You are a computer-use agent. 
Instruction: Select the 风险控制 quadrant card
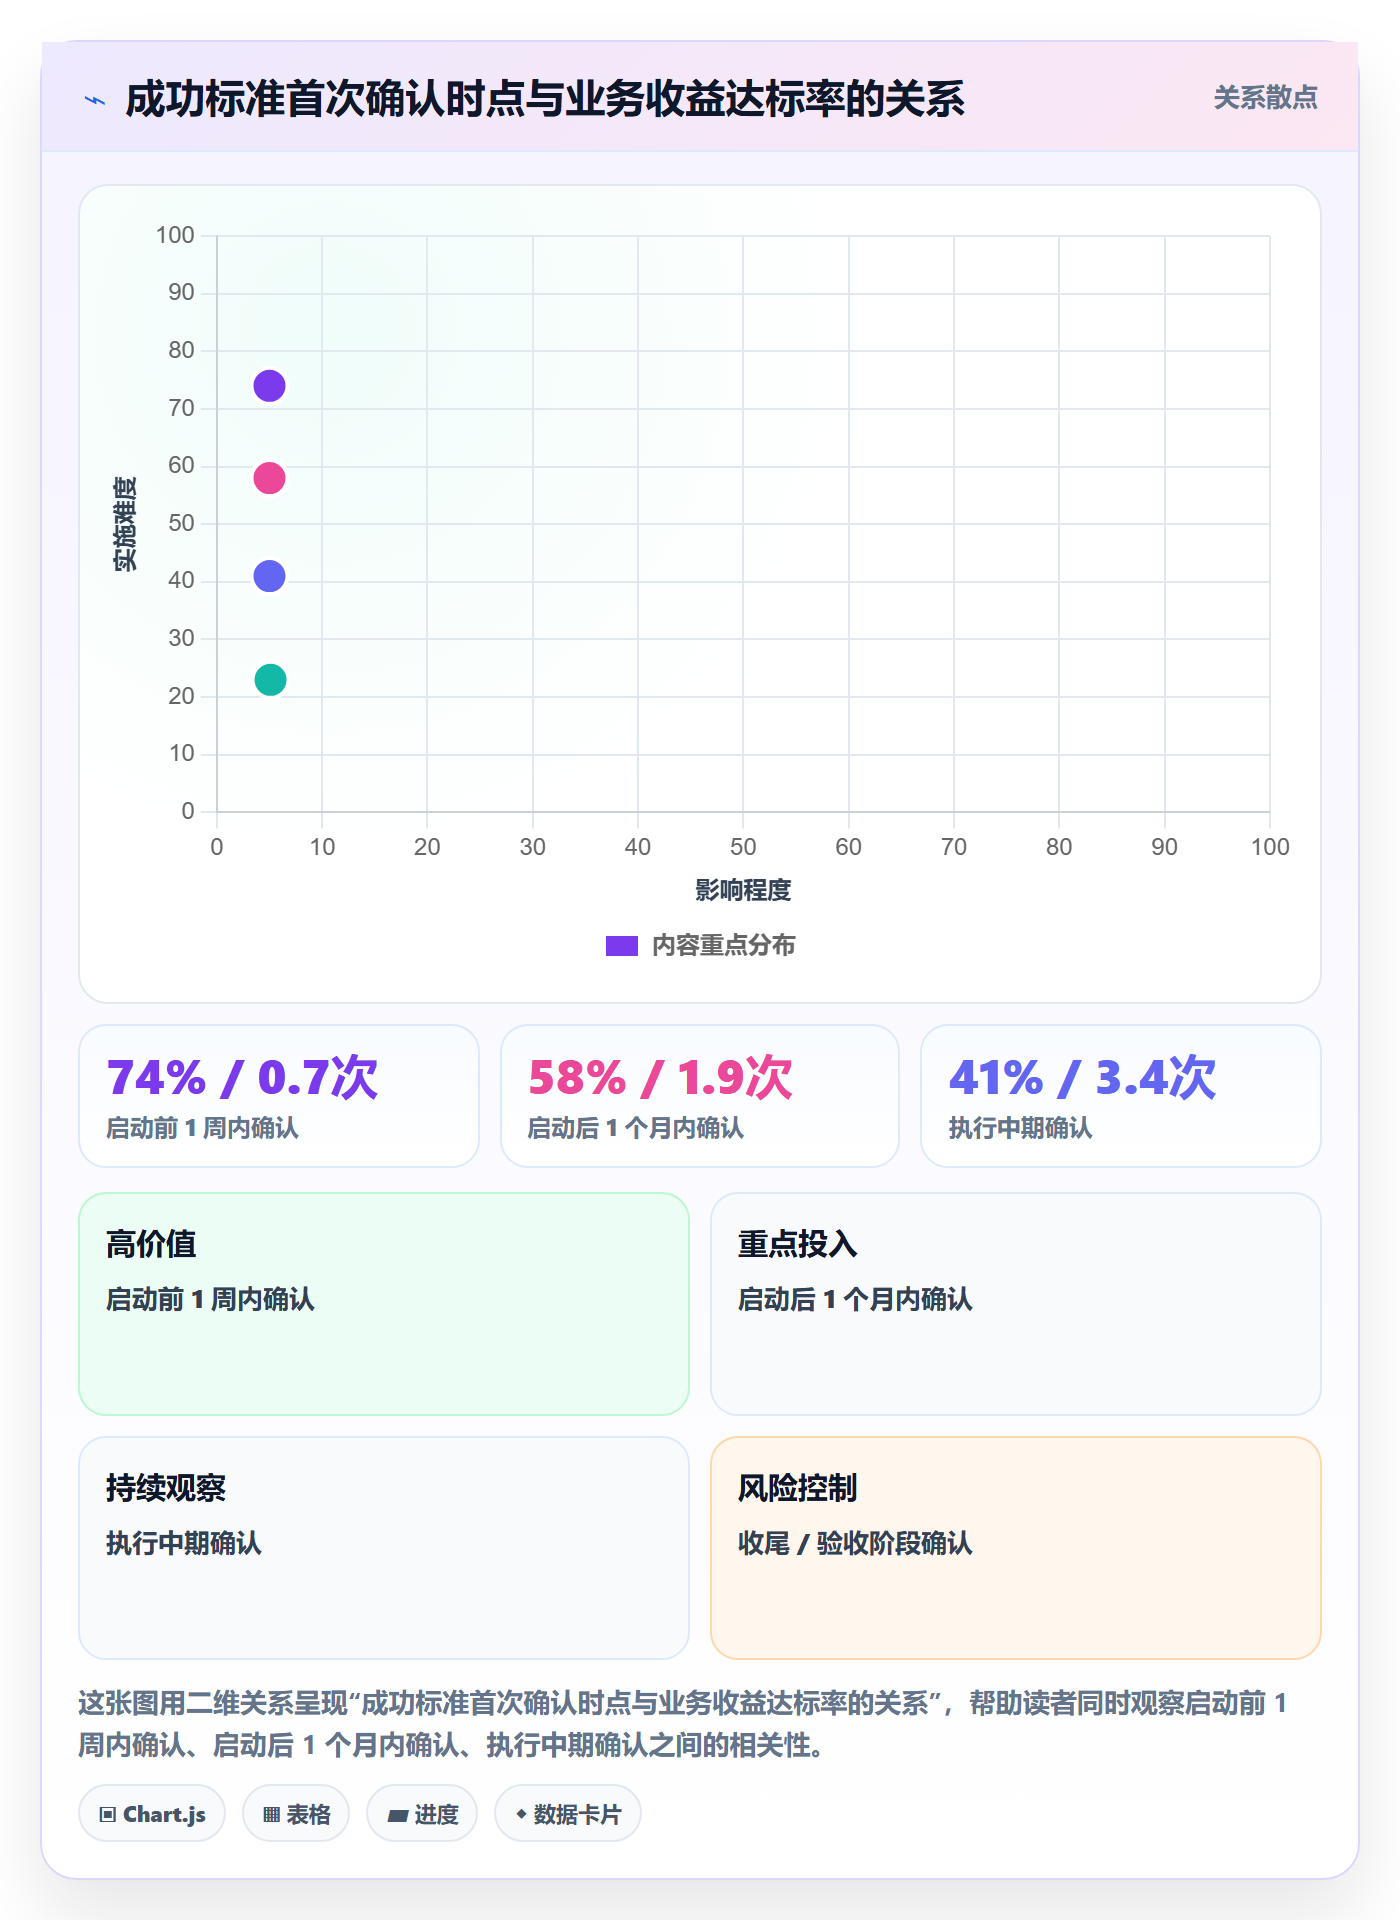(1016, 1548)
